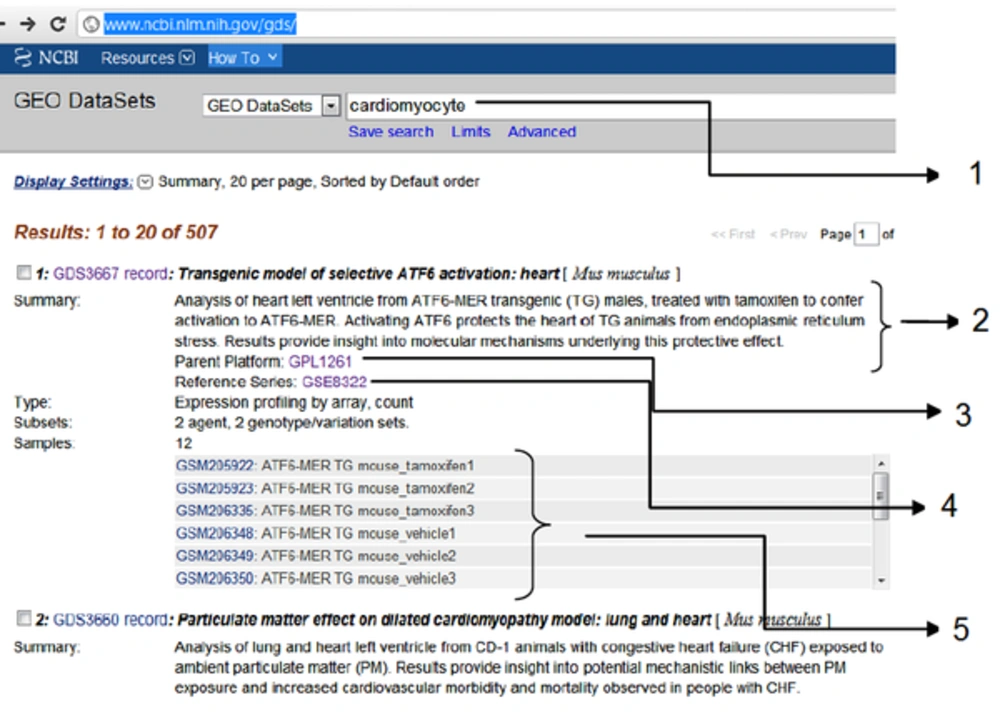Screen dimensions: 1000x720
Task: Open sample GSM205922 link
Action: point(216,466)
